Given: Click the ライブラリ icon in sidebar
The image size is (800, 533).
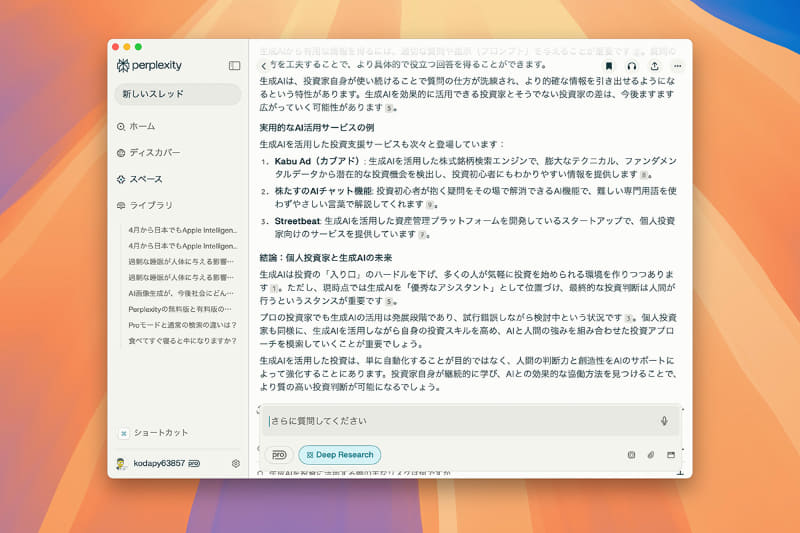Looking at the screenshot, I should click(x=121, y=206).
